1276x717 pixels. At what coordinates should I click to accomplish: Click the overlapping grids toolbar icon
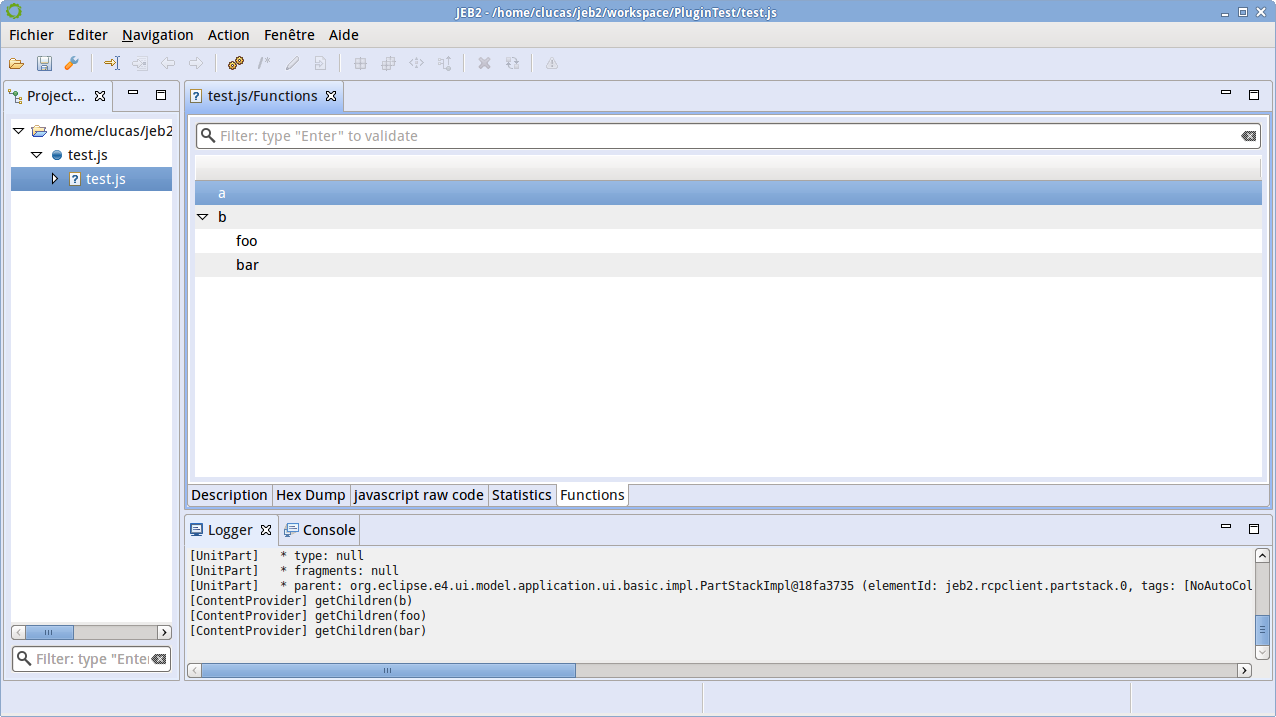[389, 63]
